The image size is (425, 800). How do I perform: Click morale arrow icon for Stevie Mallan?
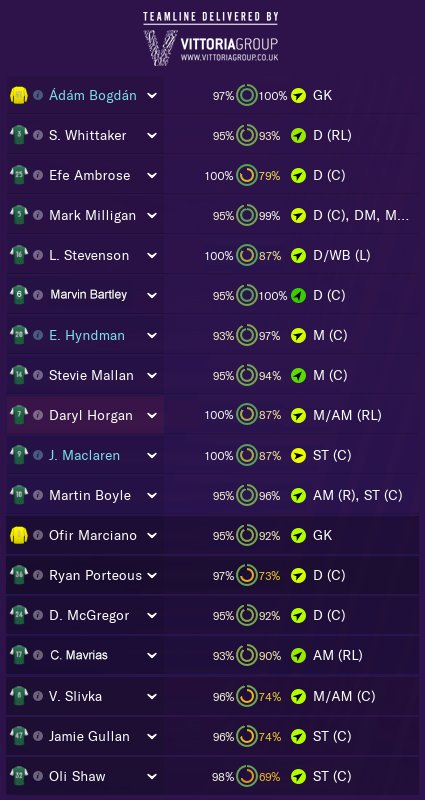coord(298,376)
